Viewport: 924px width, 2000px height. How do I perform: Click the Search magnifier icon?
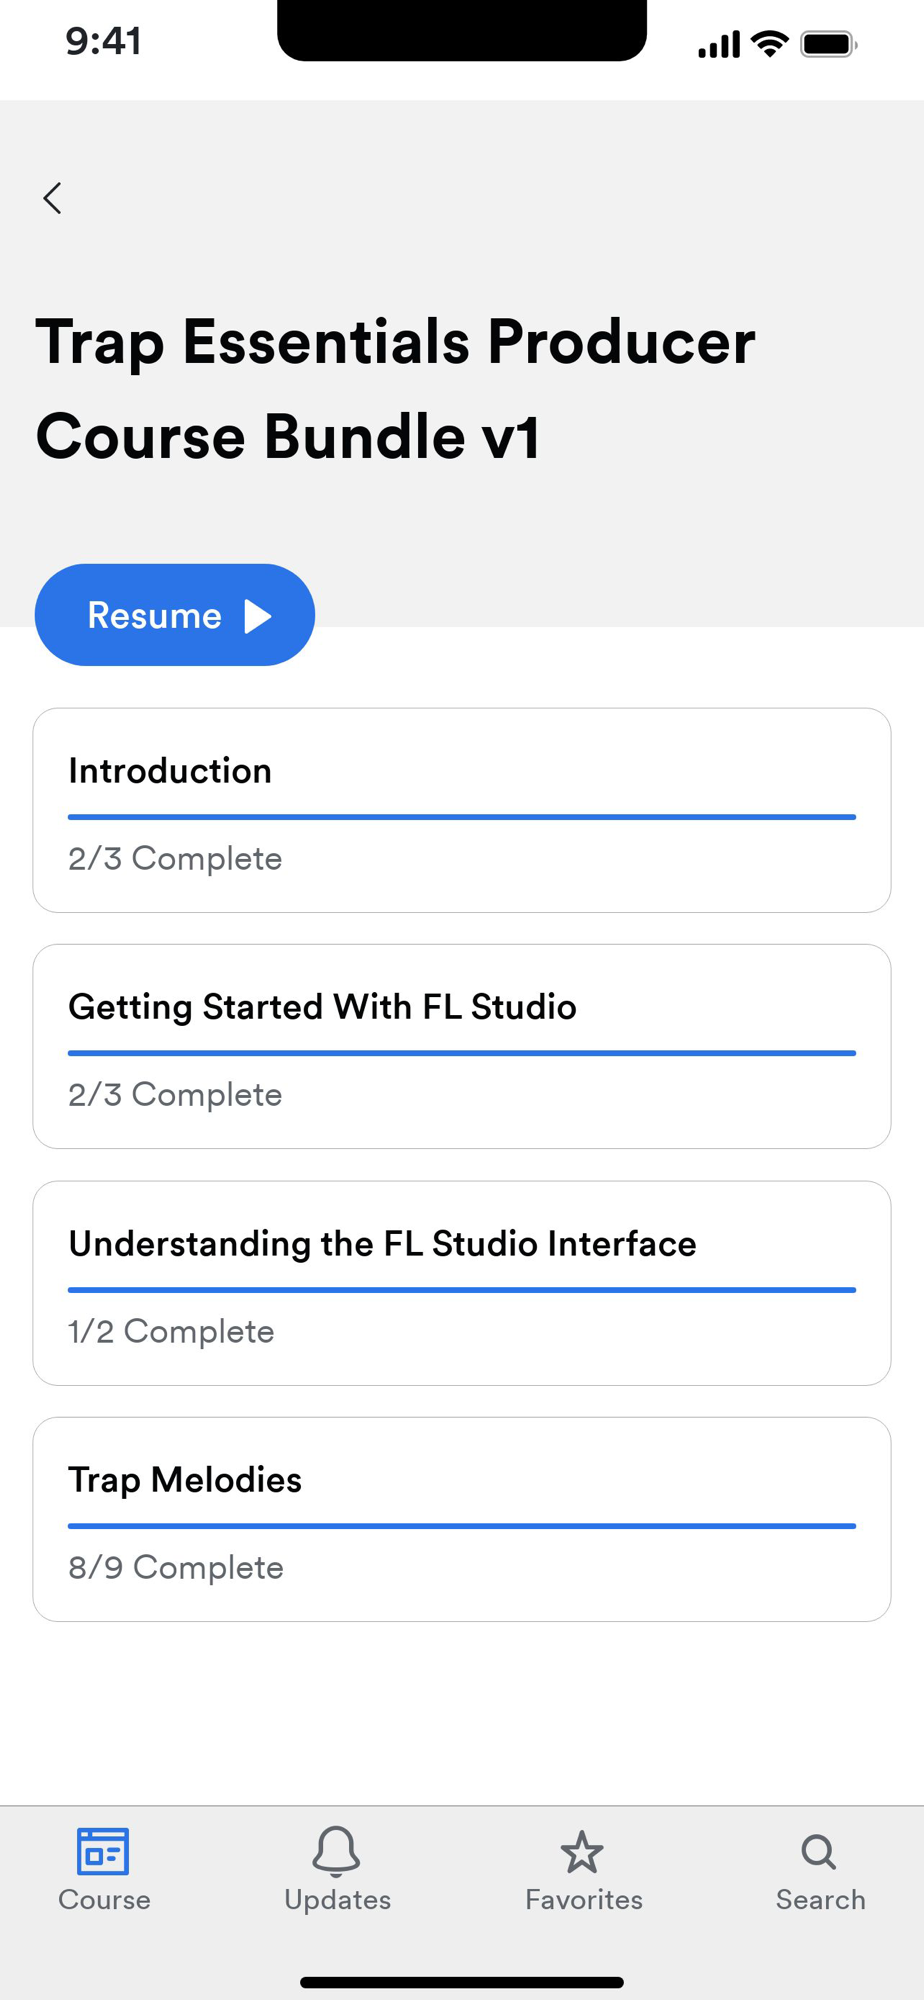click(819, 1852)
